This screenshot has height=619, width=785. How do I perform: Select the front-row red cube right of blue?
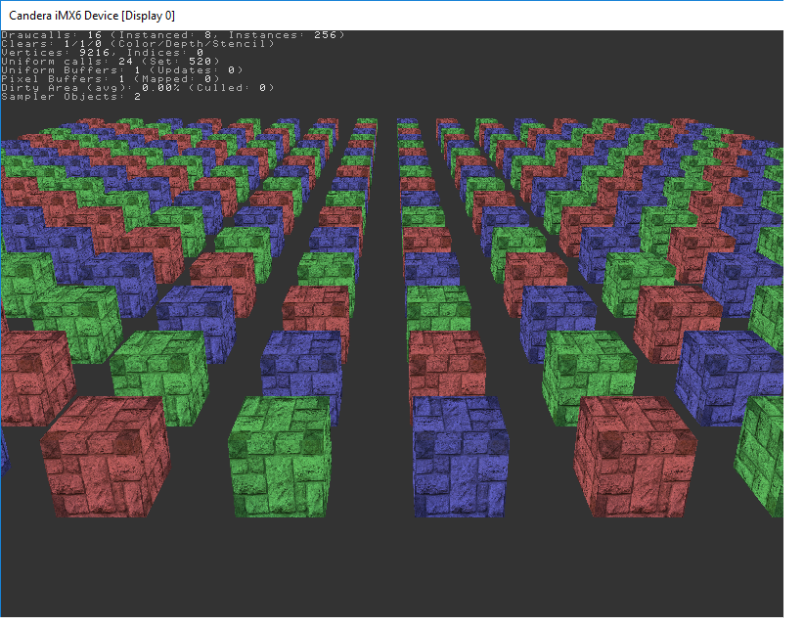coord(635,457)
